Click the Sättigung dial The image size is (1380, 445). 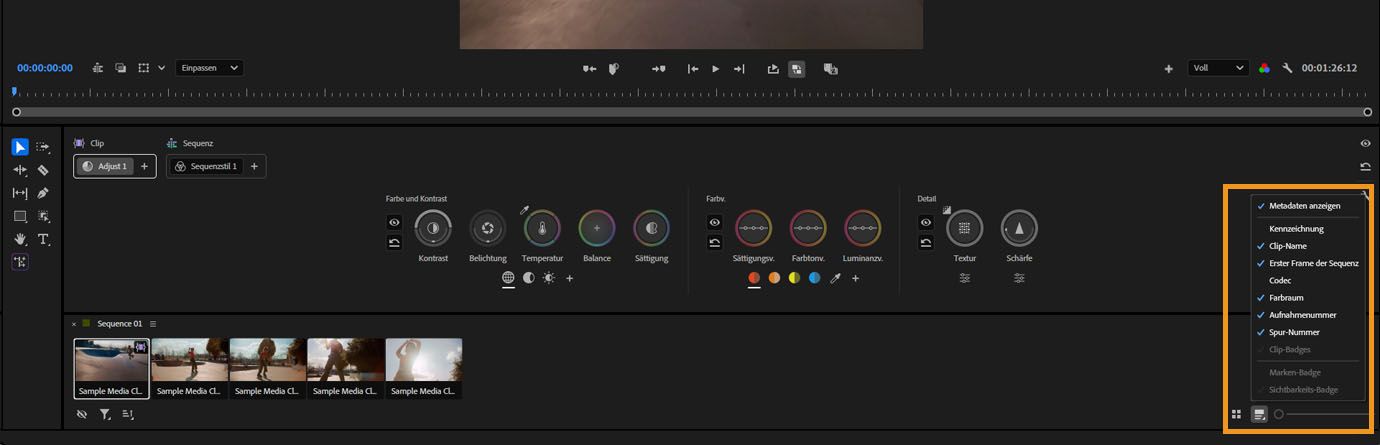point(652,228)
